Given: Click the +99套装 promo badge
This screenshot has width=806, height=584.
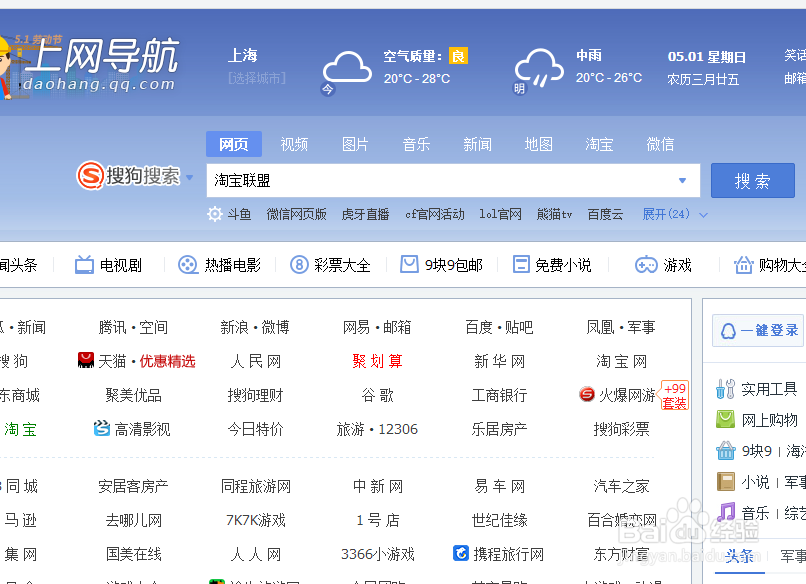Looking at the screenshot, I should click(674, 395).
